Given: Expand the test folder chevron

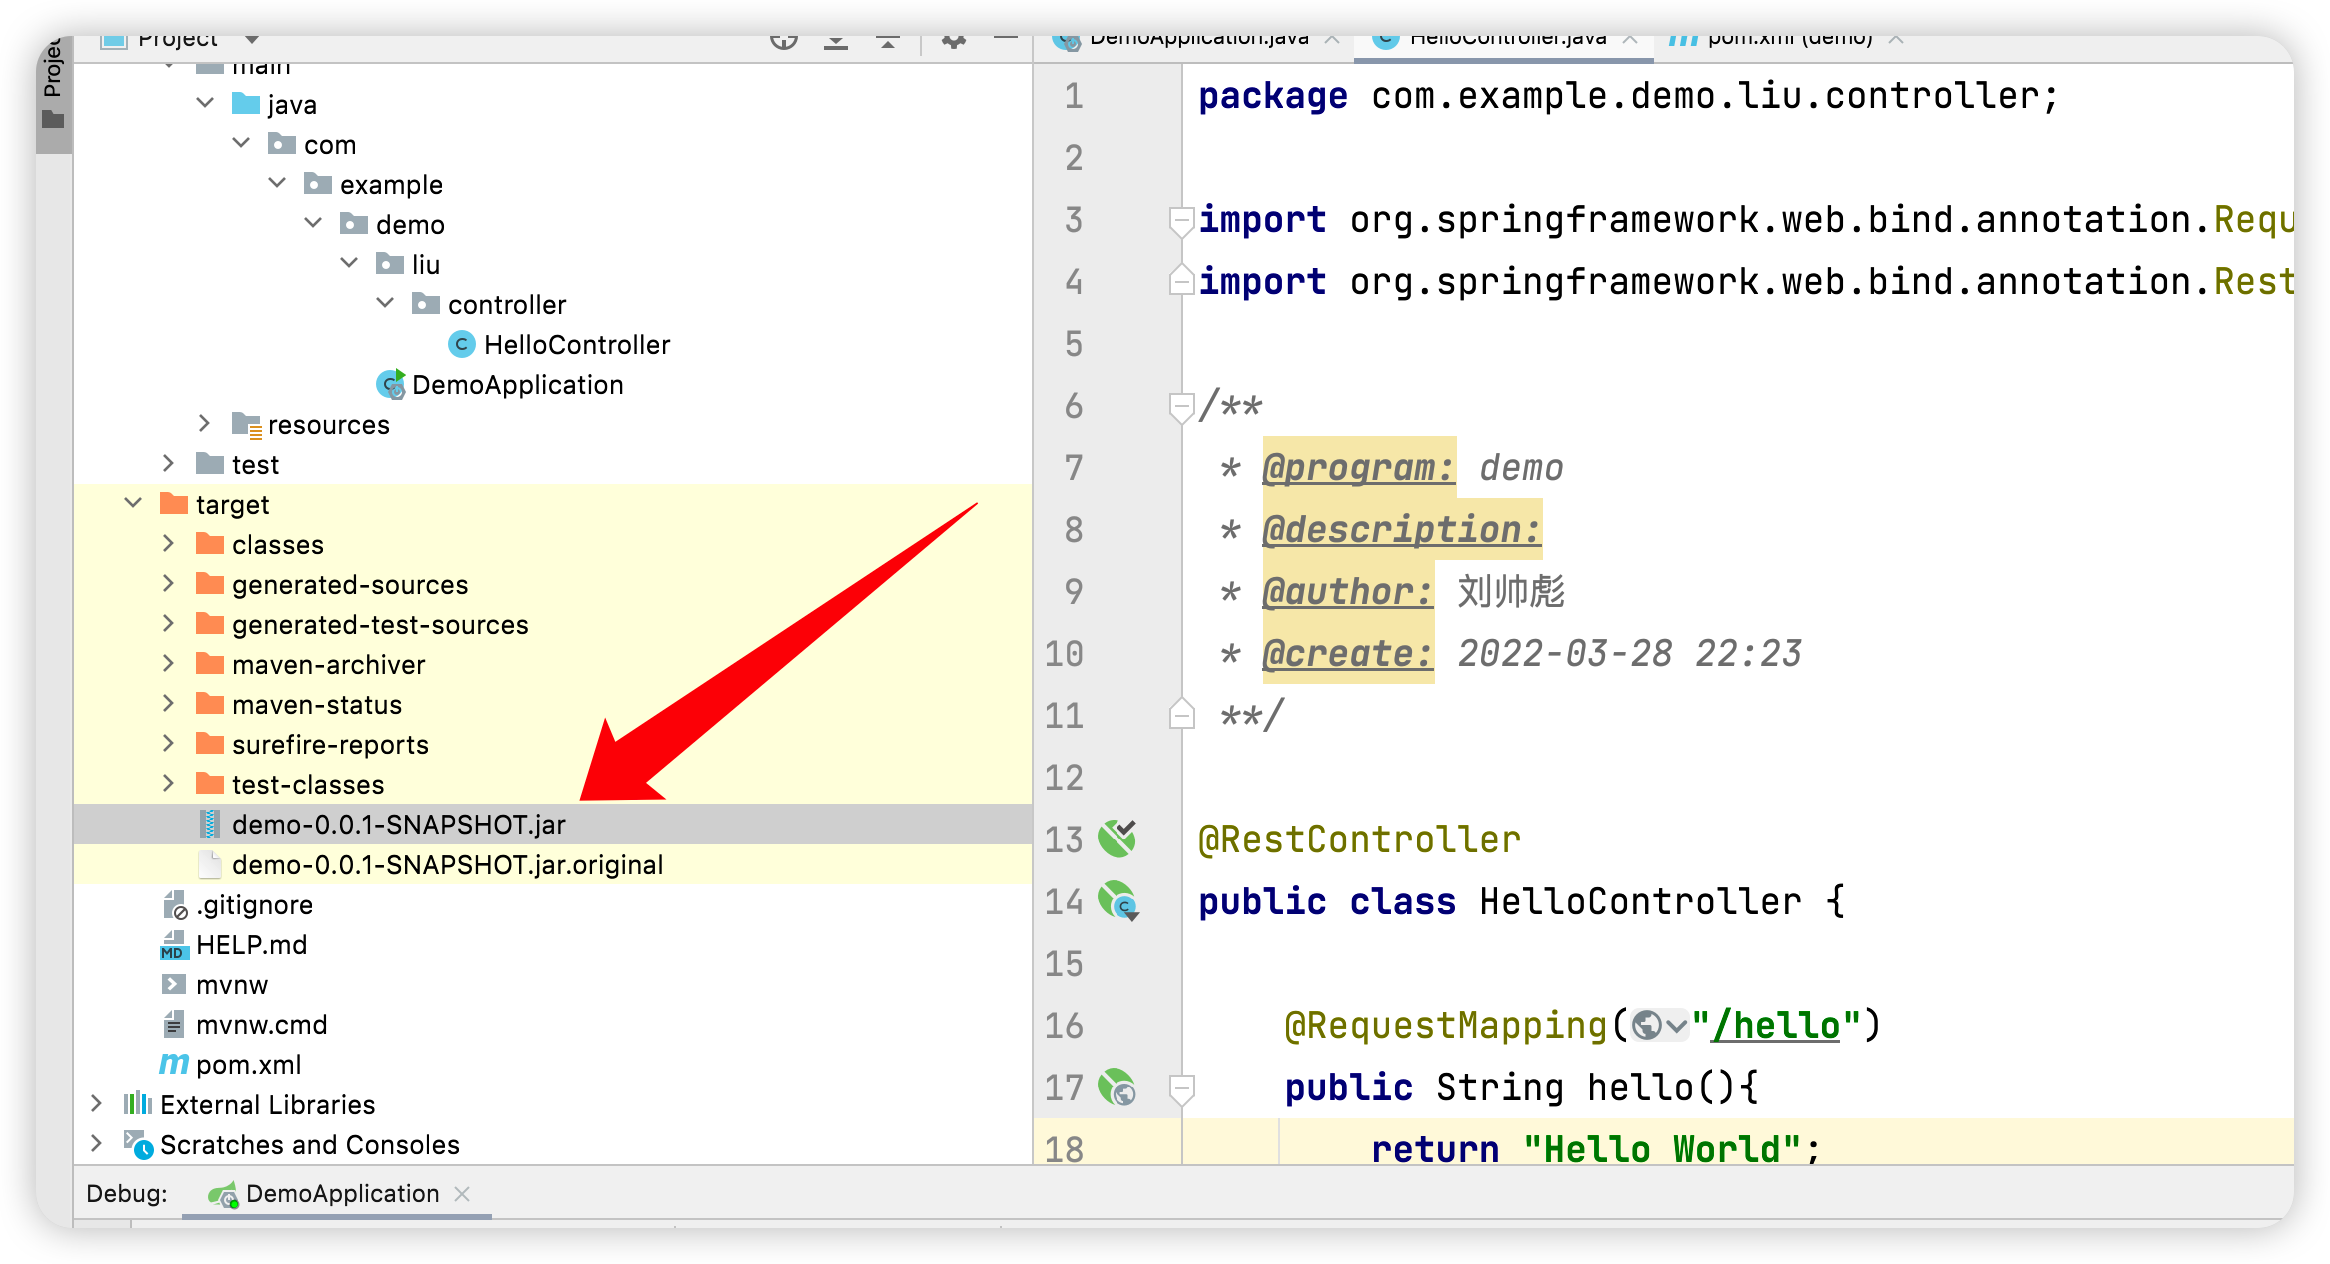Looking at the screenshot, I should (x=169, y=463).
